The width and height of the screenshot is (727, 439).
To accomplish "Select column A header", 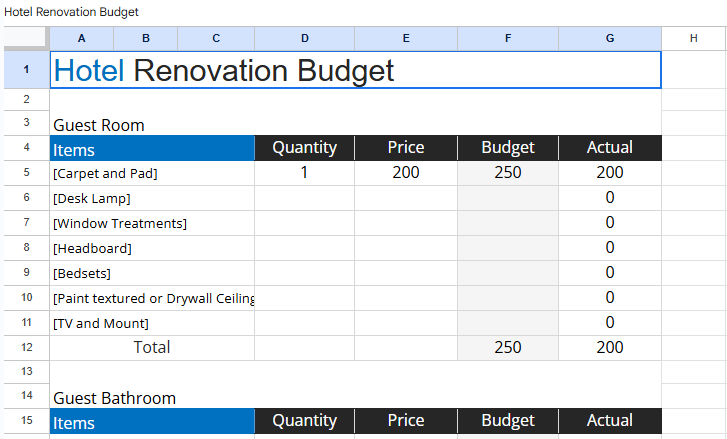I will tap(81, 38).
